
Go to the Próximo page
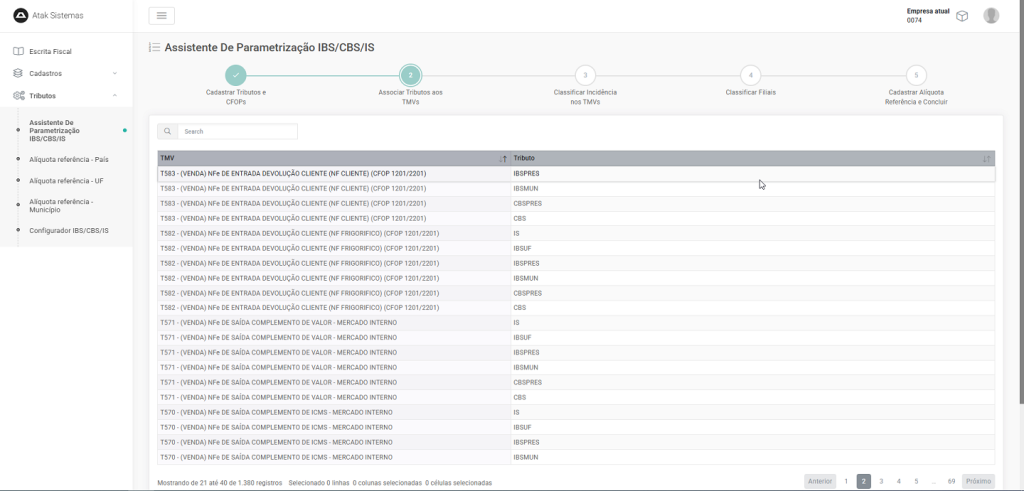point(978,481)
